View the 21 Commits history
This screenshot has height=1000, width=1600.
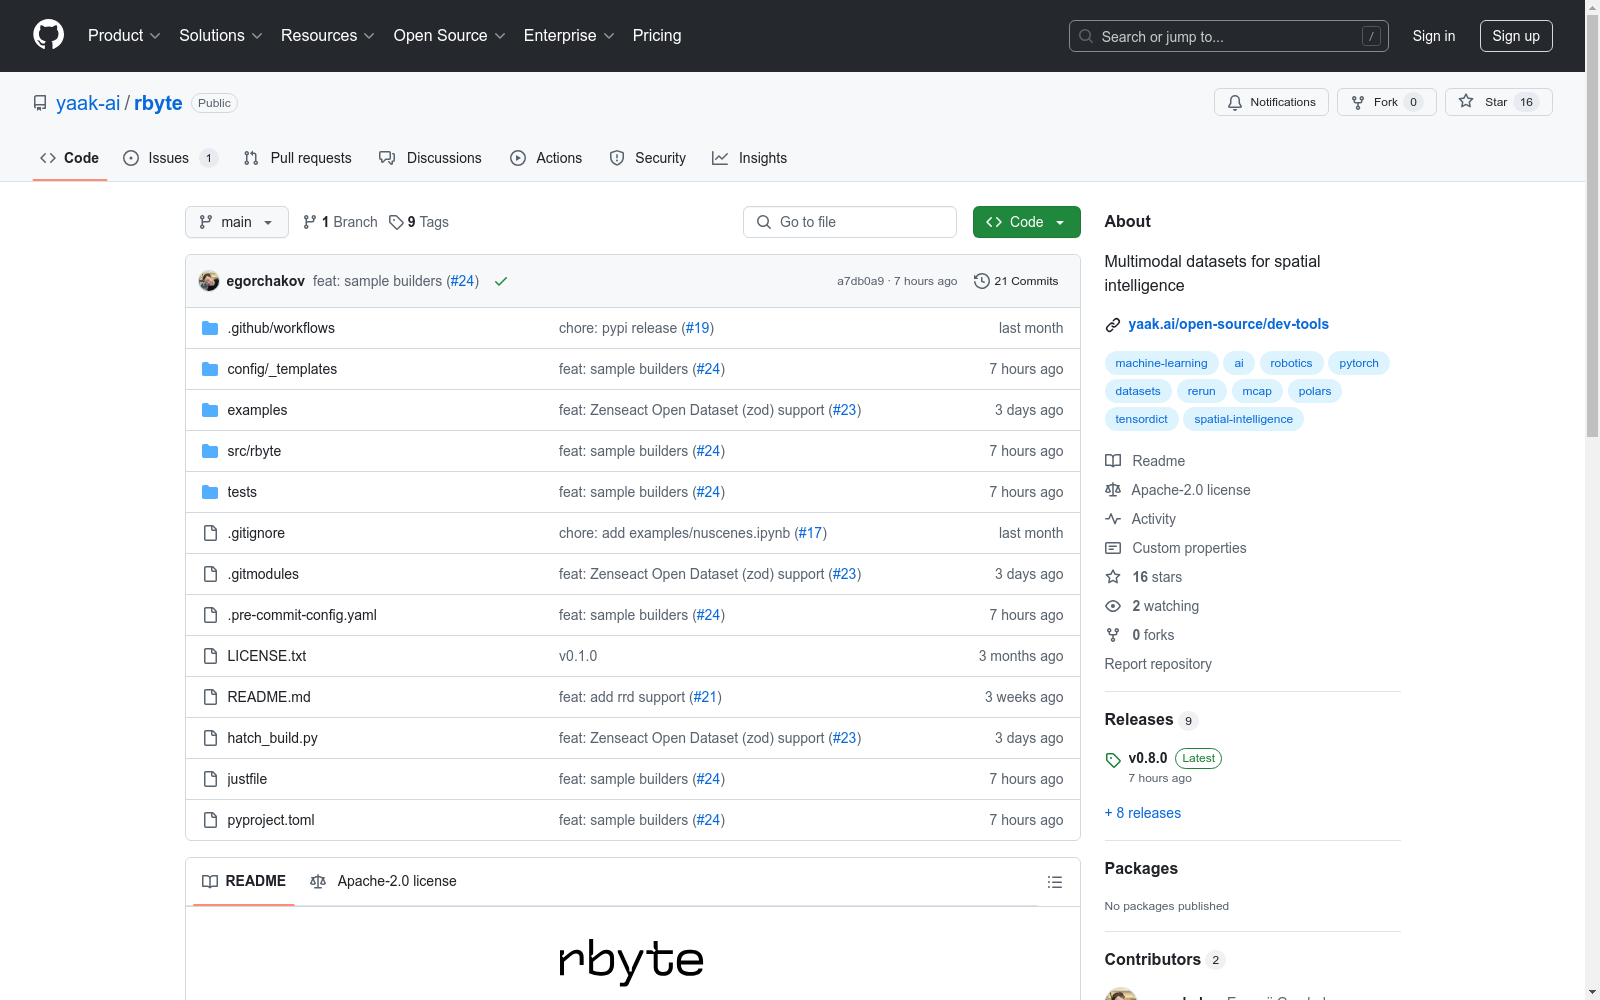(x=1016, y=281)
